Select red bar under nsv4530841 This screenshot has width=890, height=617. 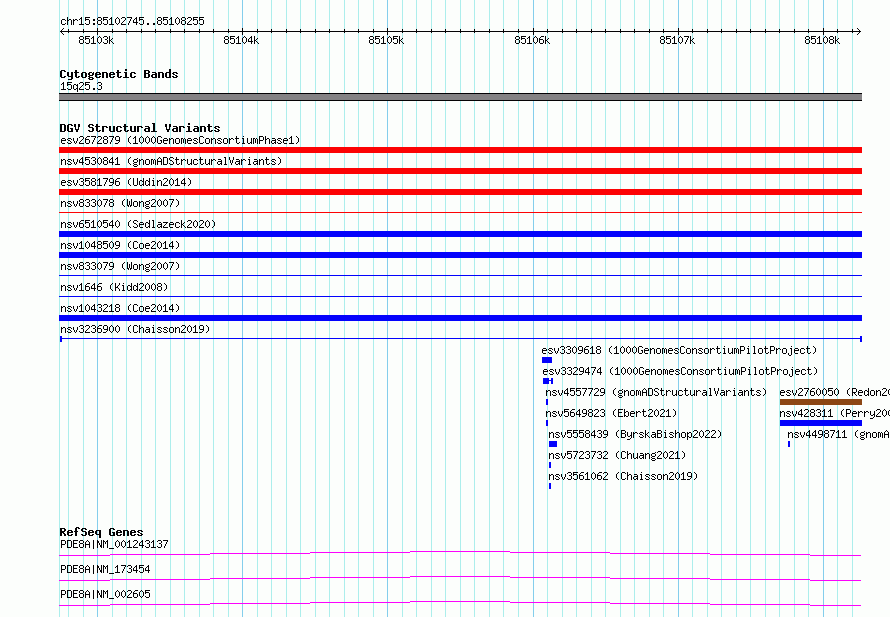460,171
